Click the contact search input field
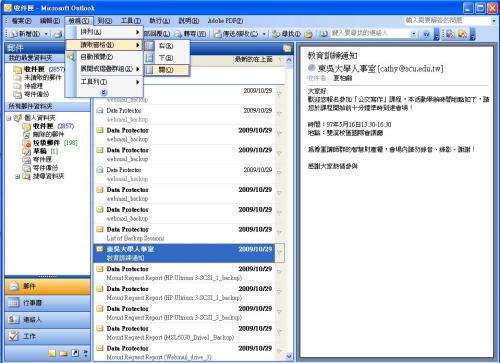500x363 pixels. coord(370,33)
